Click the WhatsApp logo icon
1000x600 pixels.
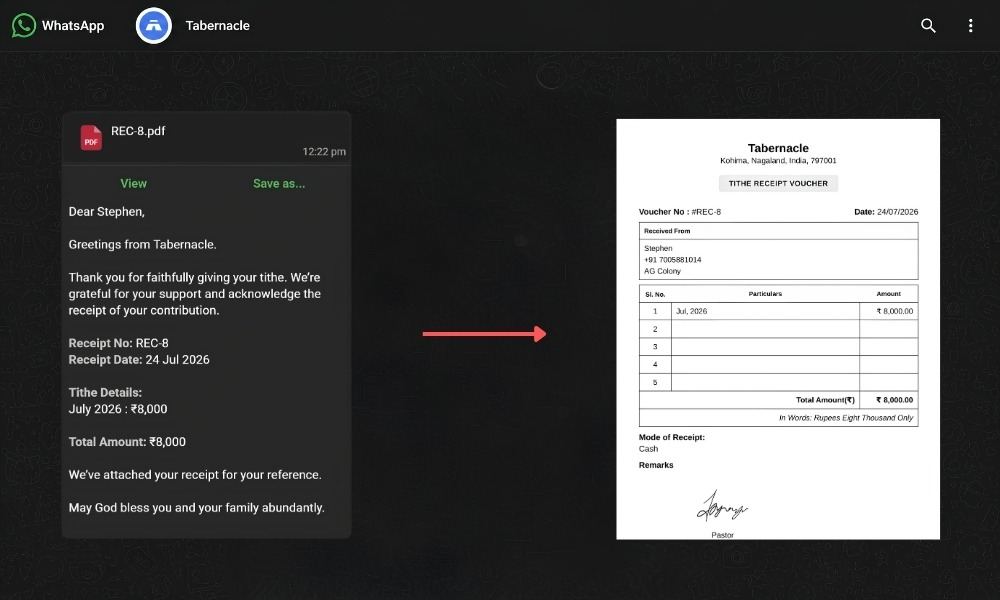click(24, 26)
